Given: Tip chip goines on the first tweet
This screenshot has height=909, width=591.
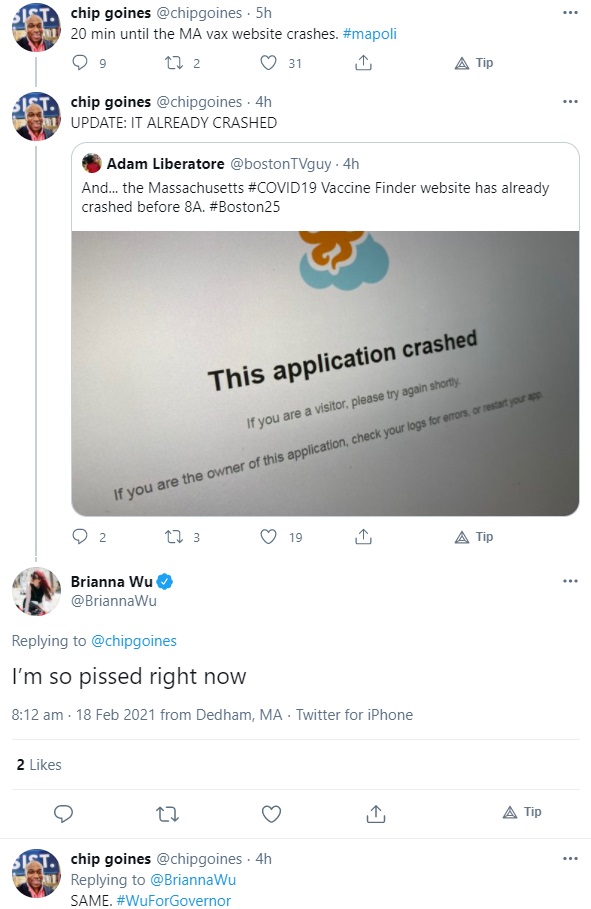Looking at the screenshot, I should coord(474,63).
